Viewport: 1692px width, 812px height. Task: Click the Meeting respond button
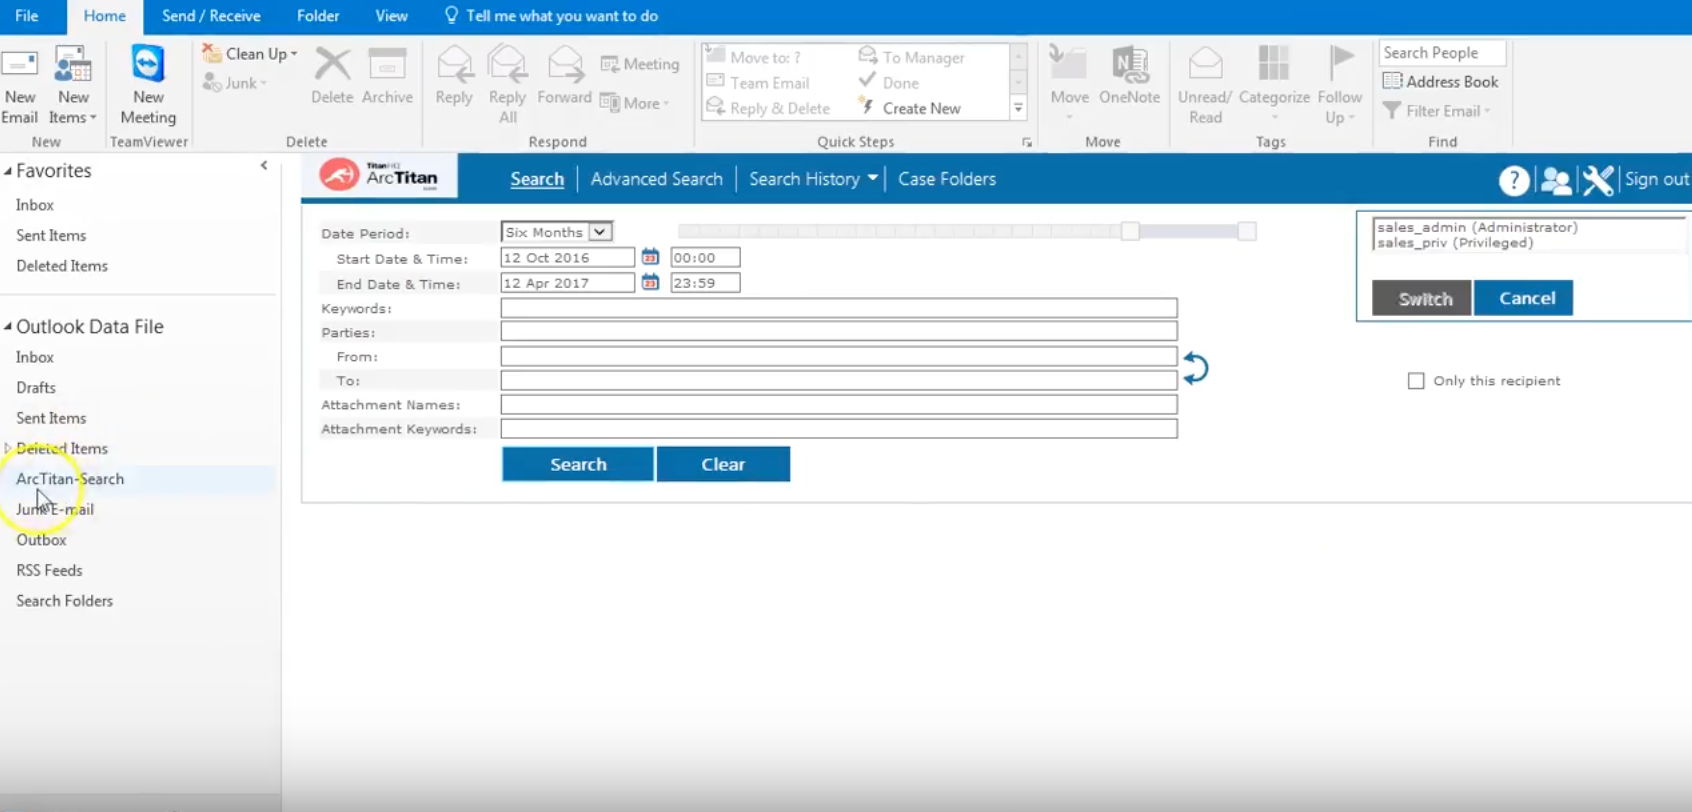[x=640, y=64]
